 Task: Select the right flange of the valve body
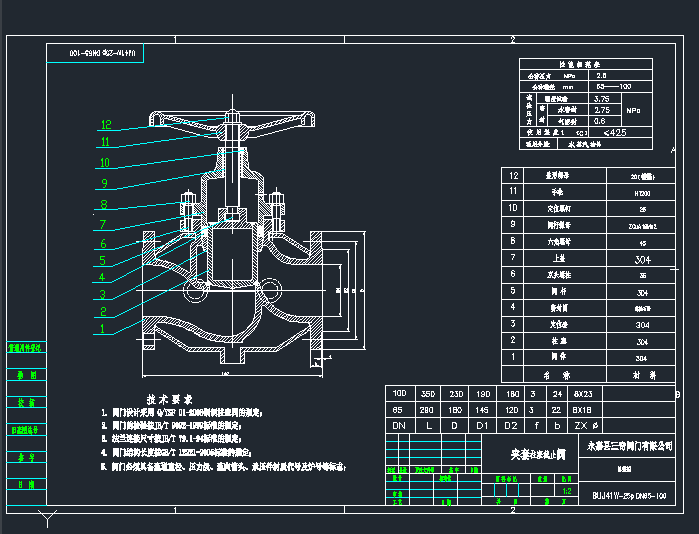tap(322, 292)
